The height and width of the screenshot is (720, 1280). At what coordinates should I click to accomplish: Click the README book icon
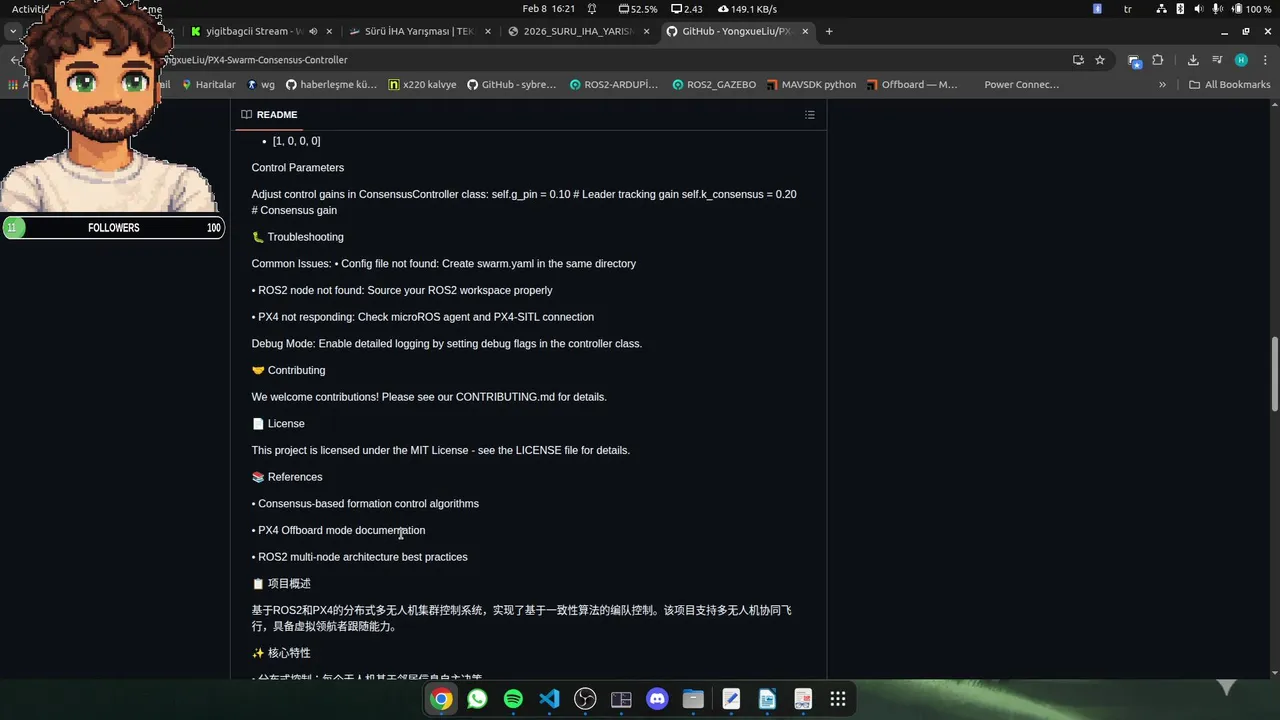point(247,115)
